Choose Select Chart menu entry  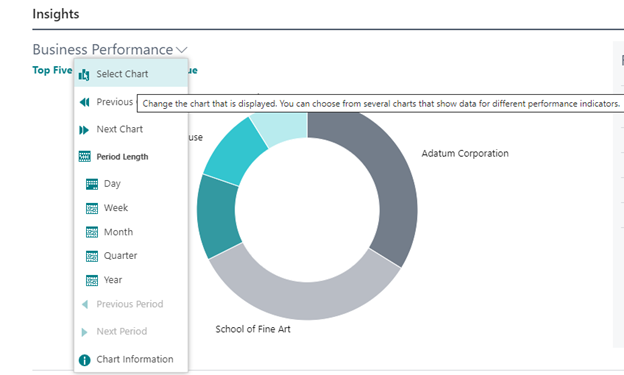tap(131, 74)
